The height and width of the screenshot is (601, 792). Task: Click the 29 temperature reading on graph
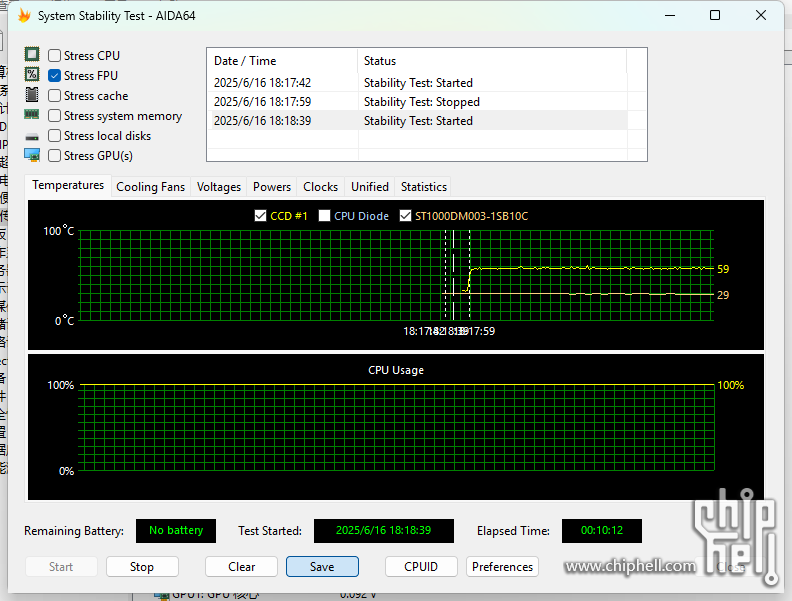pos(723,295)
